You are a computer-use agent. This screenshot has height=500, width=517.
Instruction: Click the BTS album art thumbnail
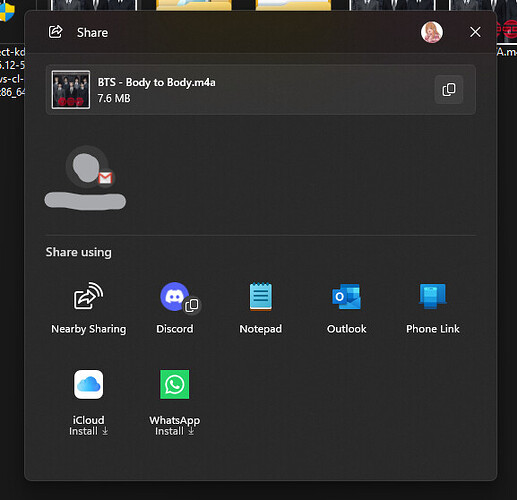point(71,90)
